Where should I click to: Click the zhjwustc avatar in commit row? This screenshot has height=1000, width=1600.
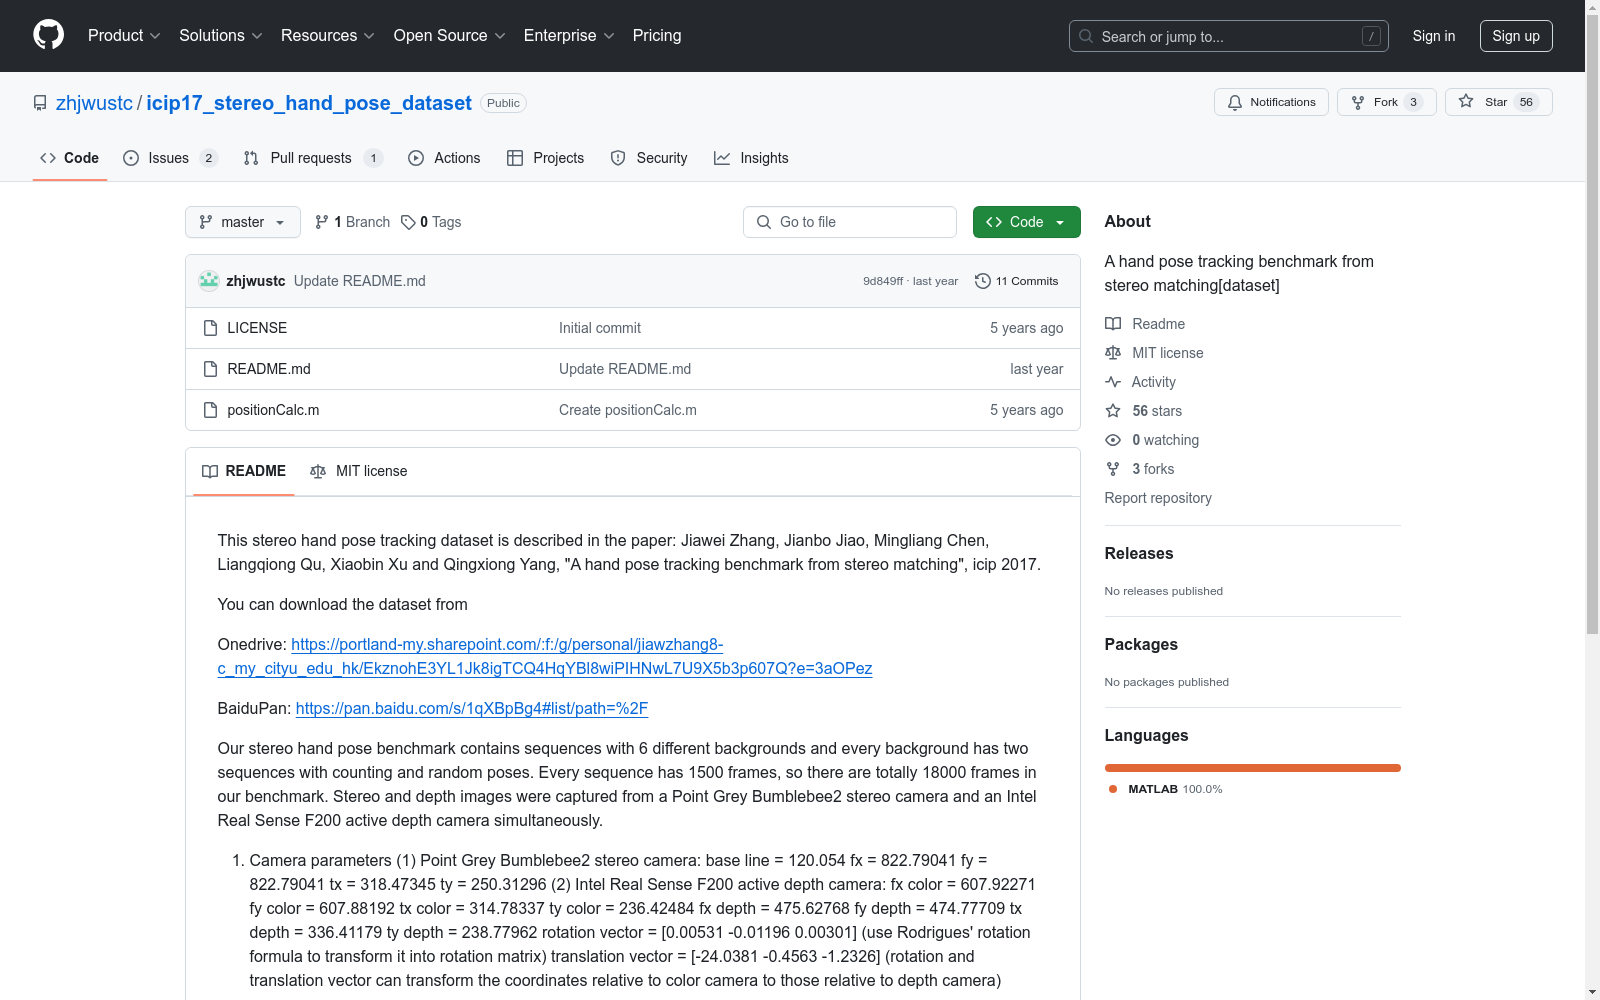209,281
